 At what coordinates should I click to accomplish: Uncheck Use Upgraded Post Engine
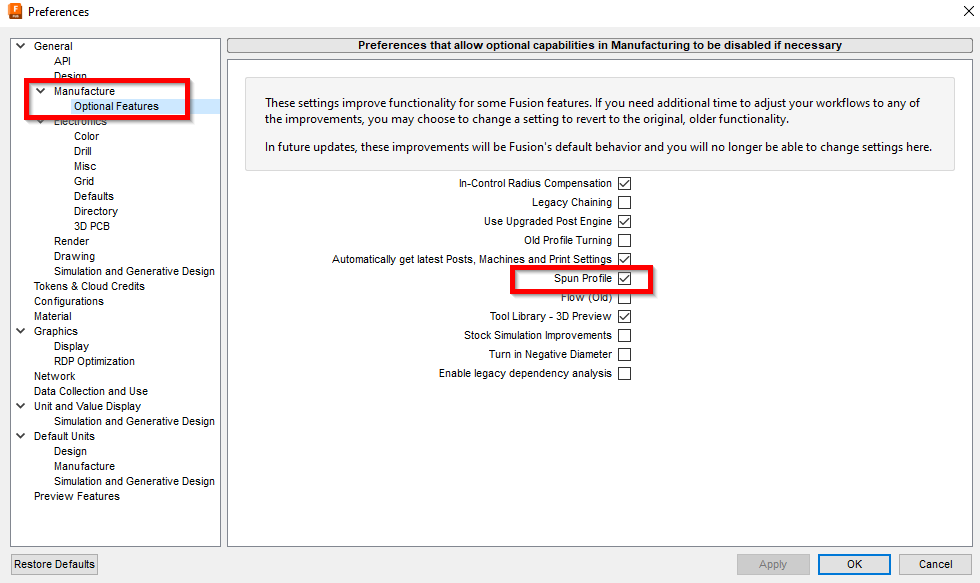tap(624, 221)
